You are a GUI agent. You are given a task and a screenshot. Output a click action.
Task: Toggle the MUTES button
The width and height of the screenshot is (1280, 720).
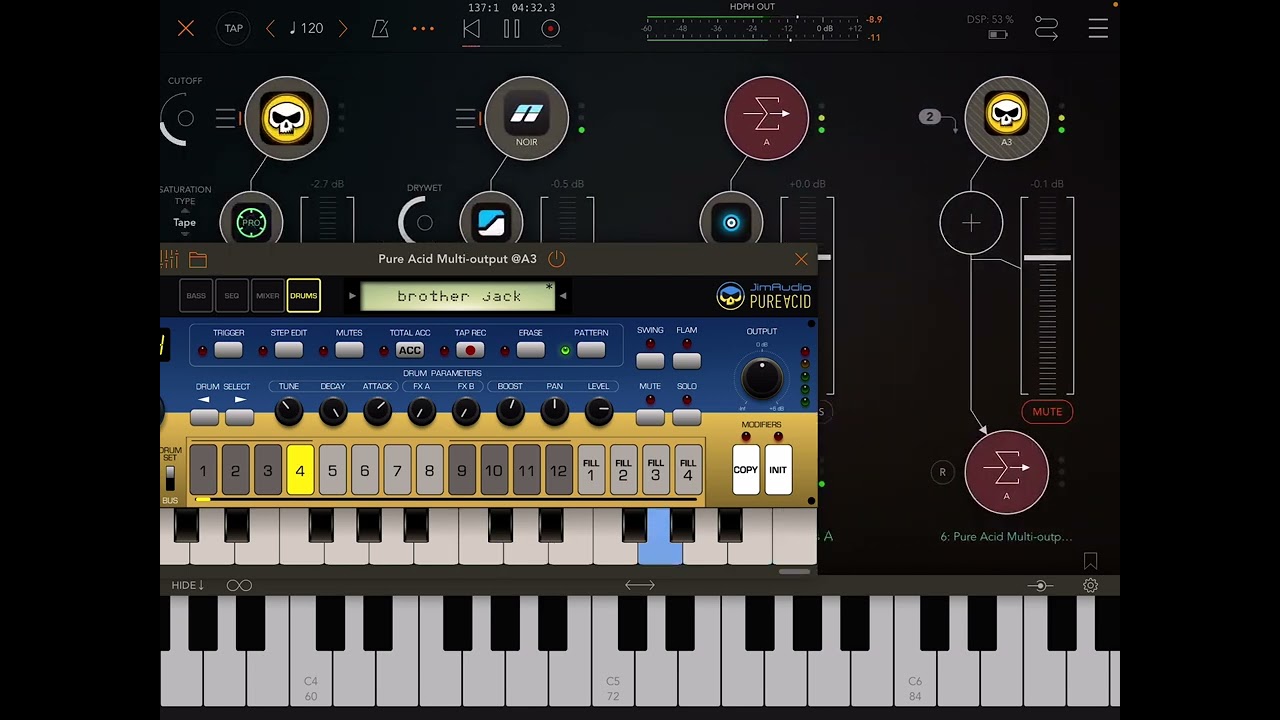[349, 350]
